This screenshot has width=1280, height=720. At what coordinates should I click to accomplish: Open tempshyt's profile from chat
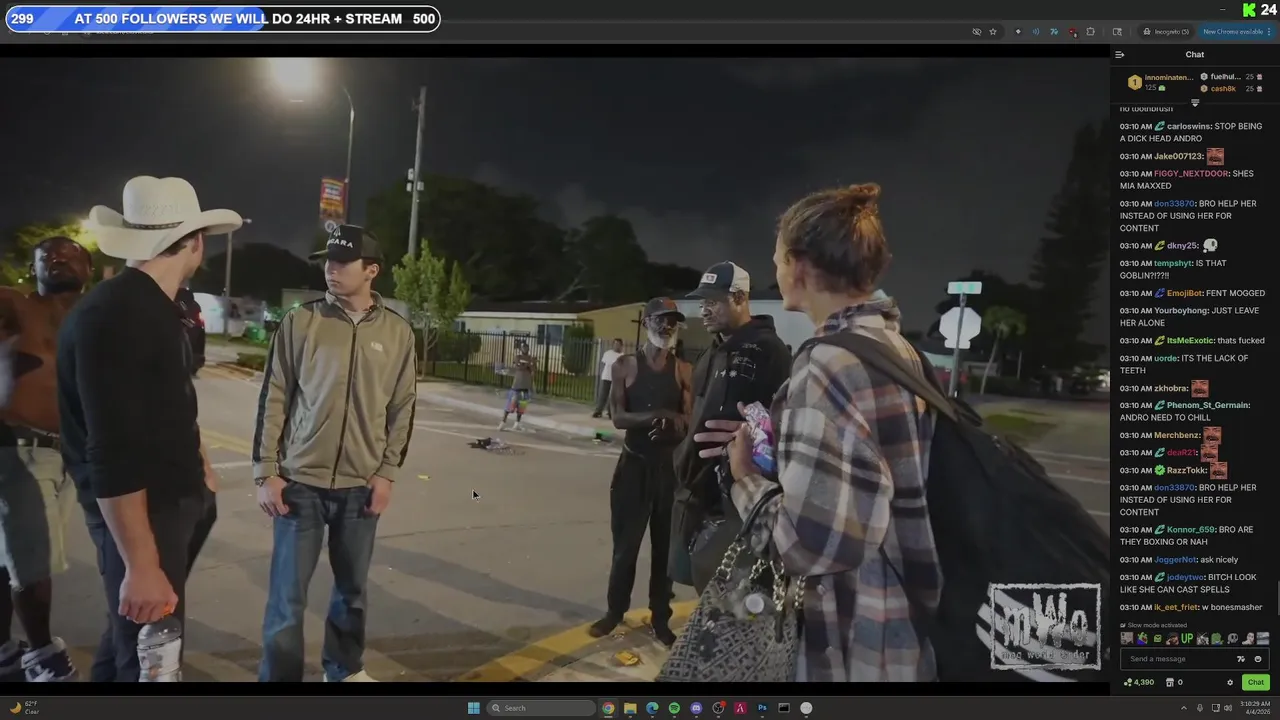(x=1173, y=264)
